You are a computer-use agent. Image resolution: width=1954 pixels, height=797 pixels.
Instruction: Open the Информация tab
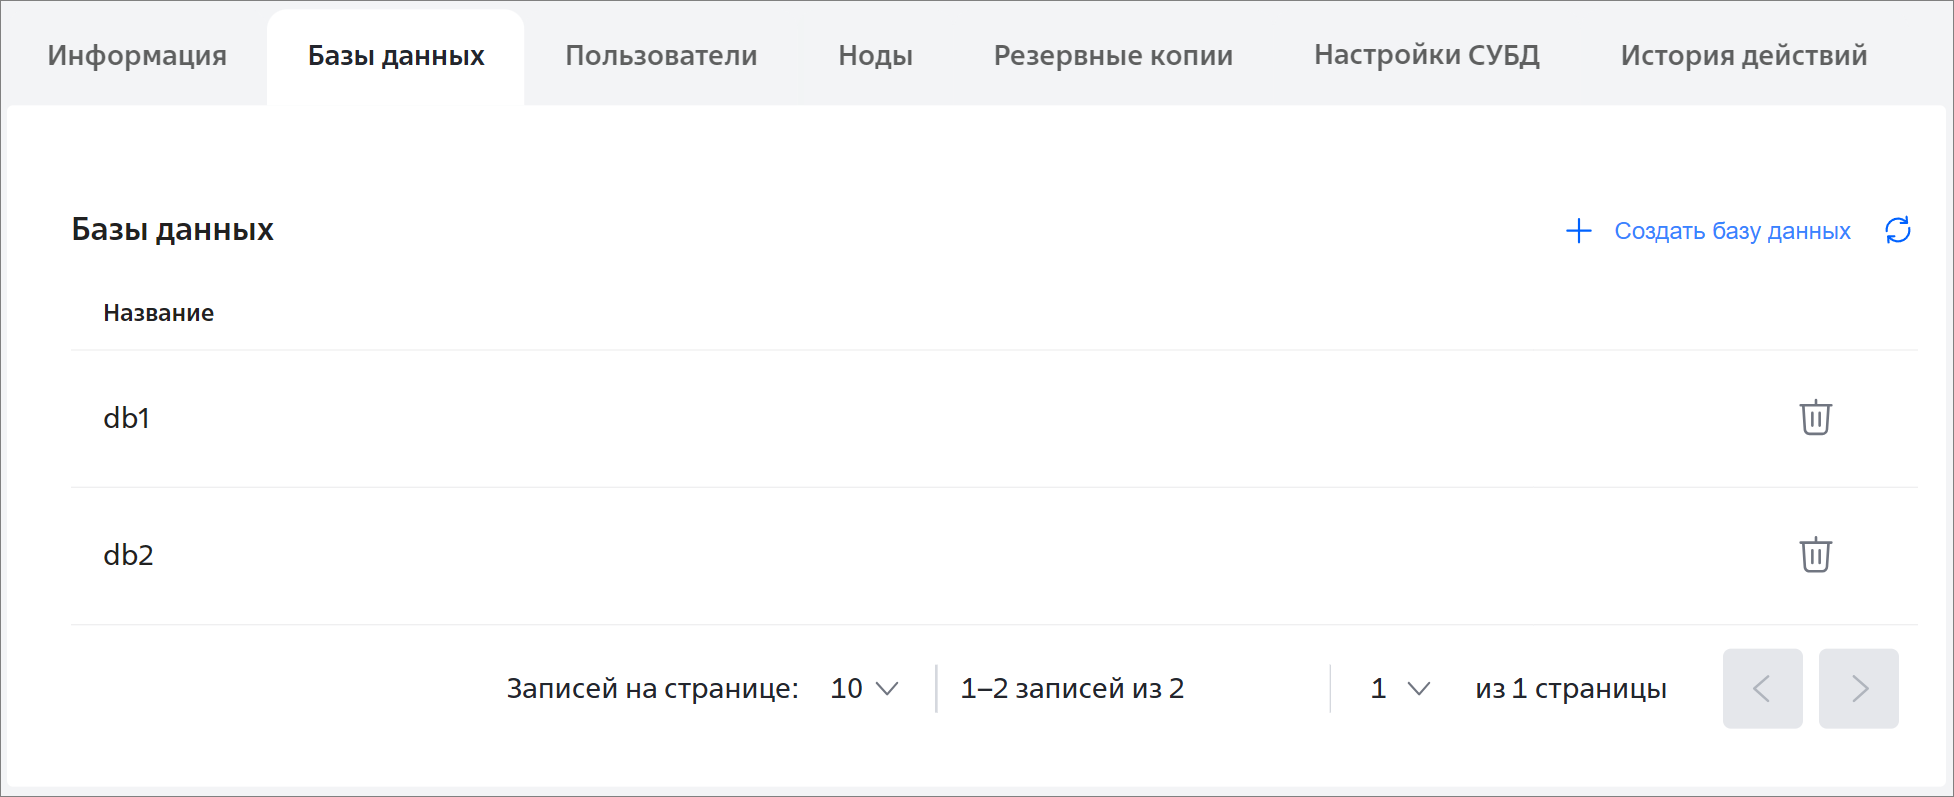pyautogui.click(x=137, y=55)
